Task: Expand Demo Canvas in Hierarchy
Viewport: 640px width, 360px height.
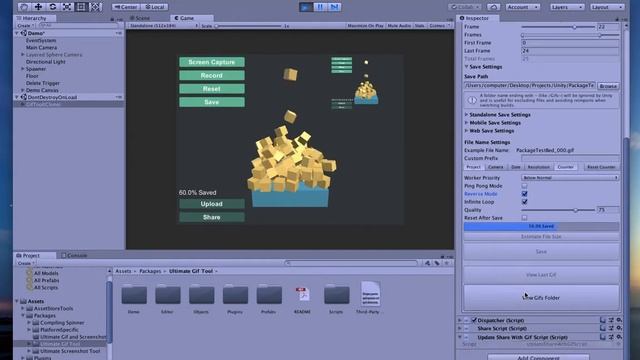Action: point(23,90)
